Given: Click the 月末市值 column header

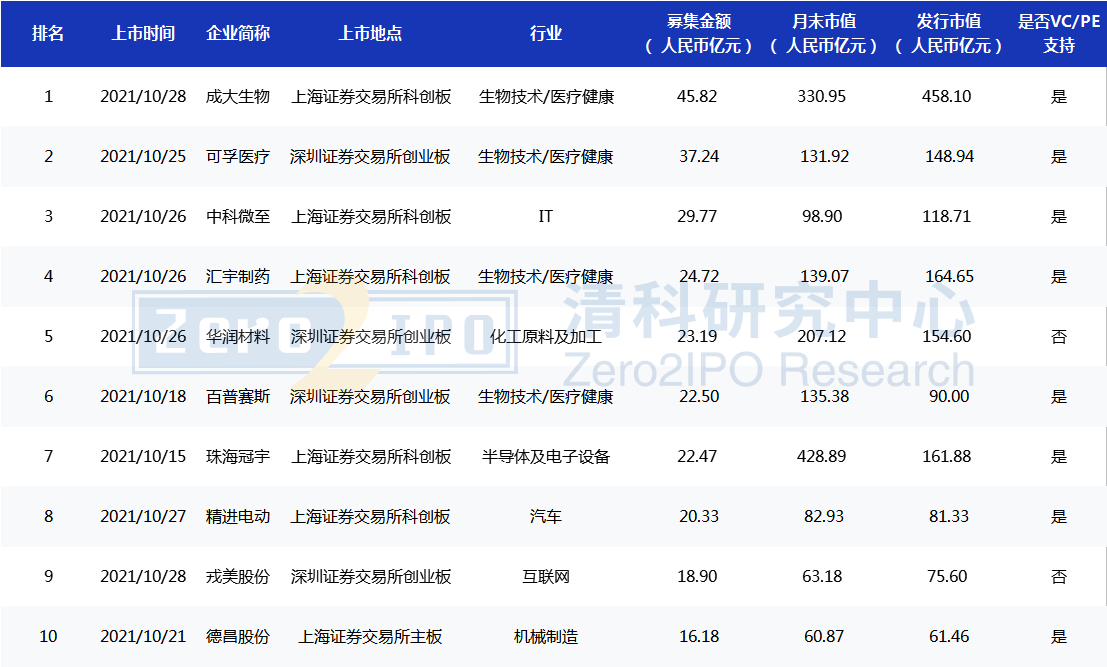Looking at the screenshot, I should tap(824, 33).
